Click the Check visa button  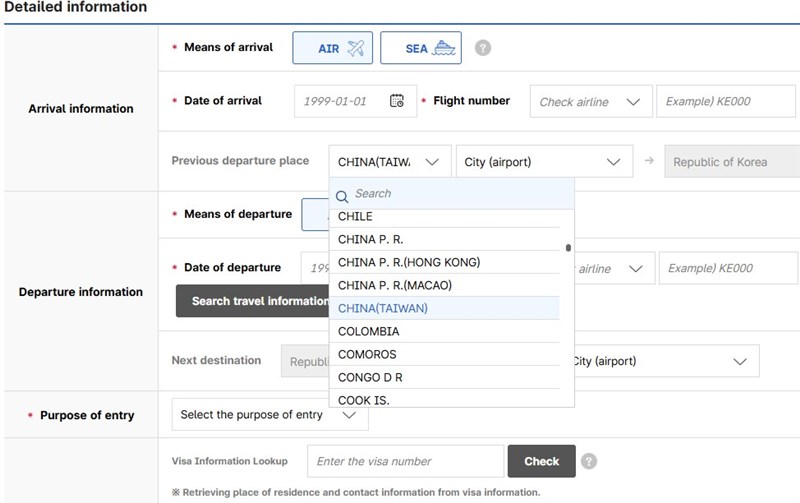pyautogui.click(x=541, y=461)
